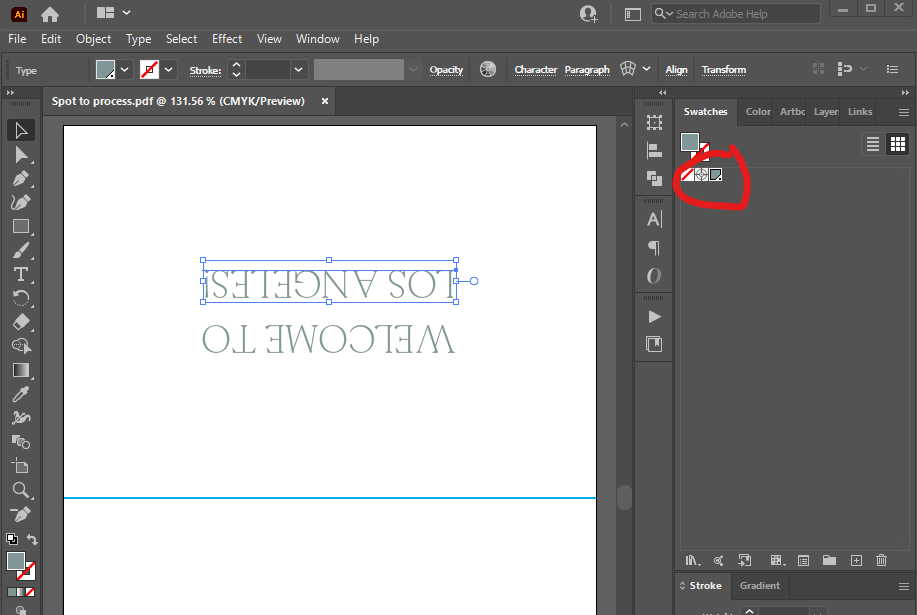Open the Make Envelope warp icon
The height and width of the screenshot is (615, 917).
(628, 69)
